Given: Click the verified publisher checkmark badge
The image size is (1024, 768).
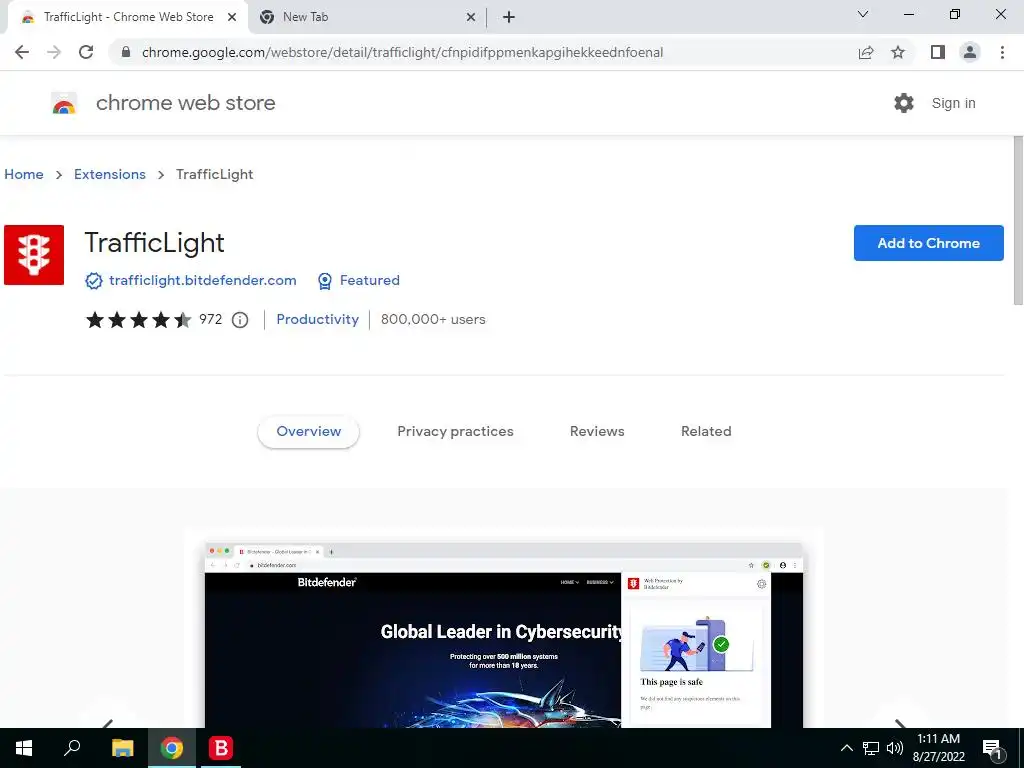Looking at the screenshot, I should (94, 281).
